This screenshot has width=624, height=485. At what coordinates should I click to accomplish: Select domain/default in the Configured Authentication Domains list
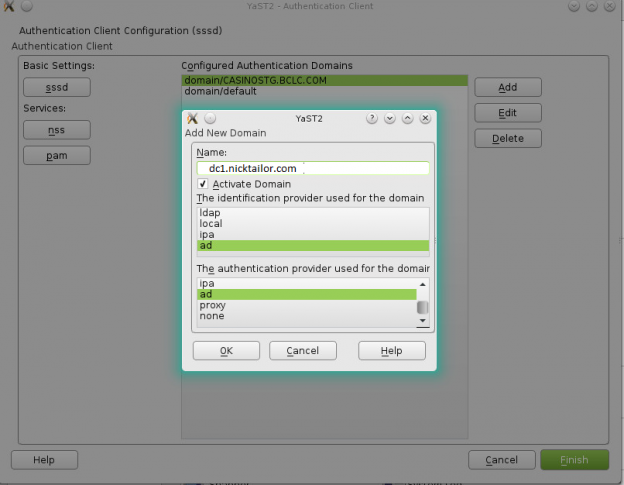click(220, 91)
